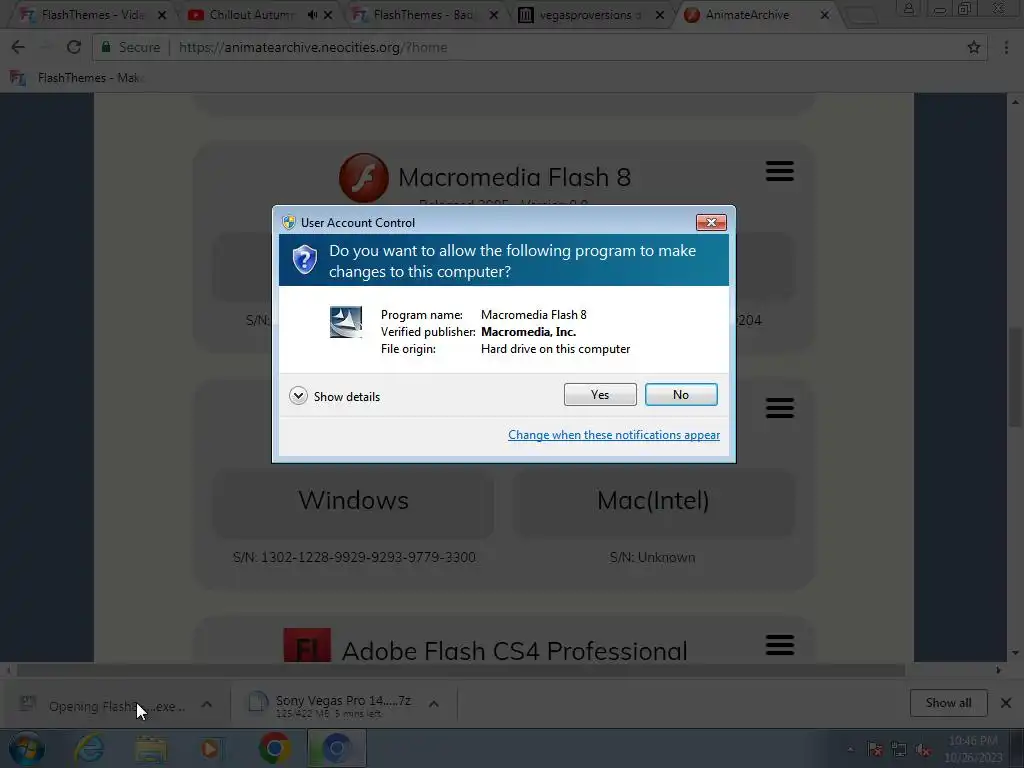The width and height of the screenshot is (1024, 768).
Task: Click Show all downloads button
Action: click(948, 703)
